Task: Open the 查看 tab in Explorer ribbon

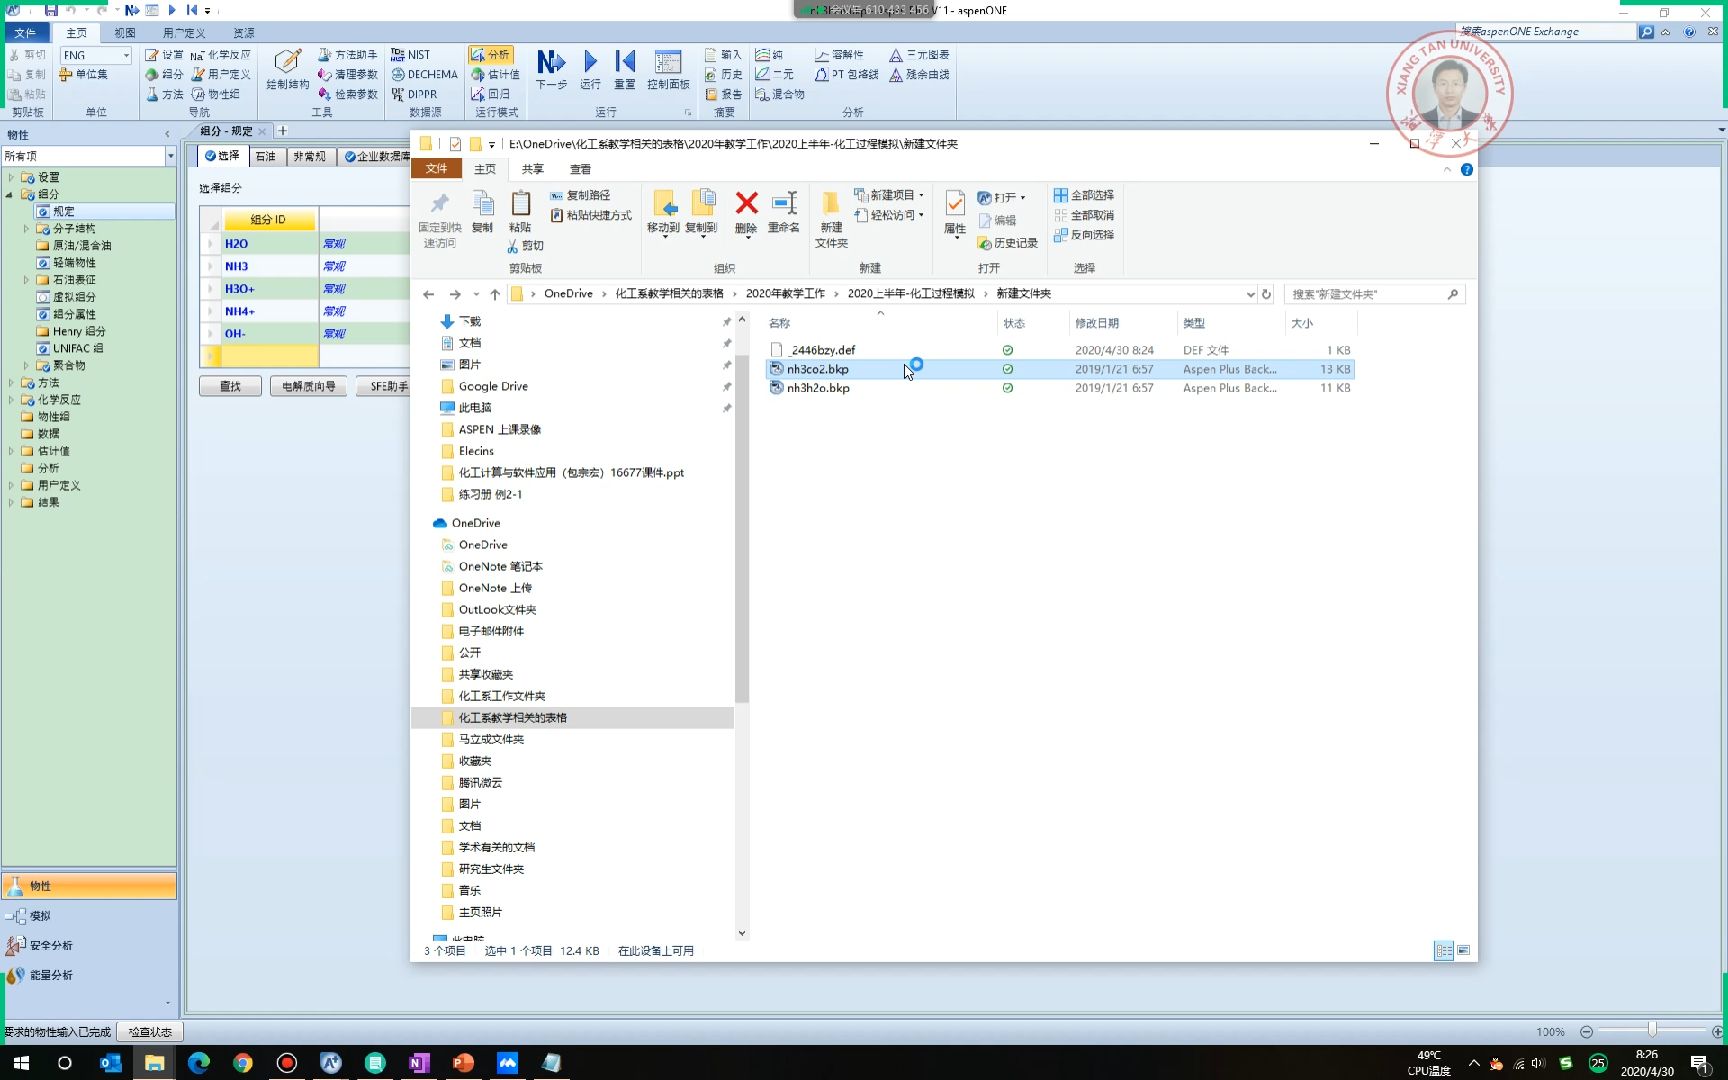Action: click(x=580, y=169)
